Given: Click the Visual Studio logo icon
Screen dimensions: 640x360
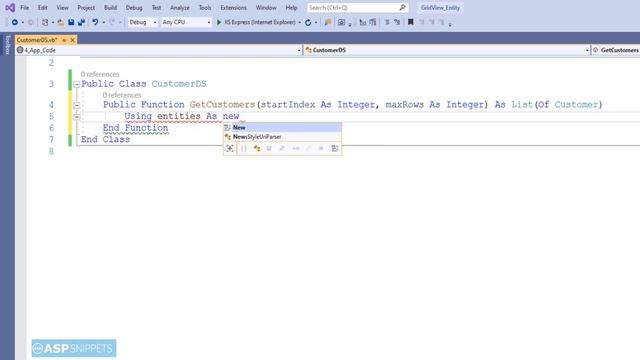Looking at the screenshot, I should click(10, 8).
